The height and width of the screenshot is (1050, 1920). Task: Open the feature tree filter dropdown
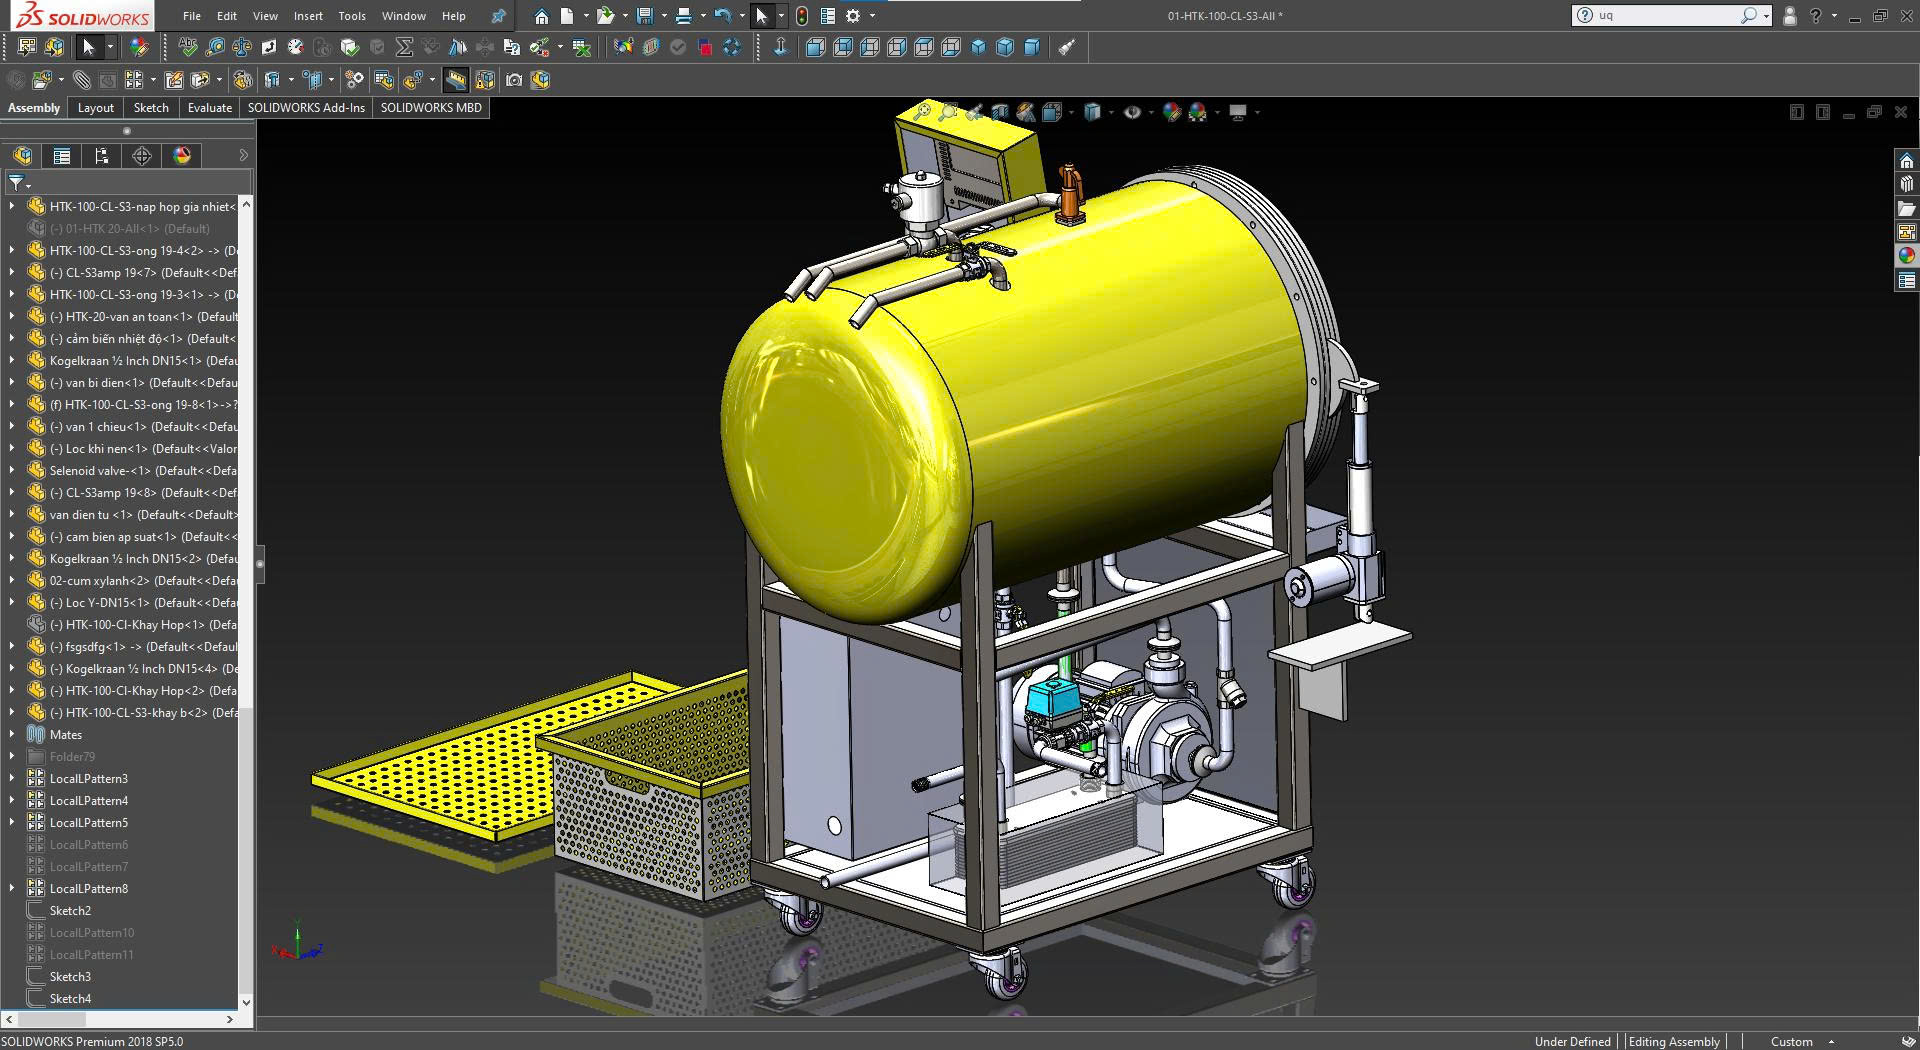pos(19,183)
